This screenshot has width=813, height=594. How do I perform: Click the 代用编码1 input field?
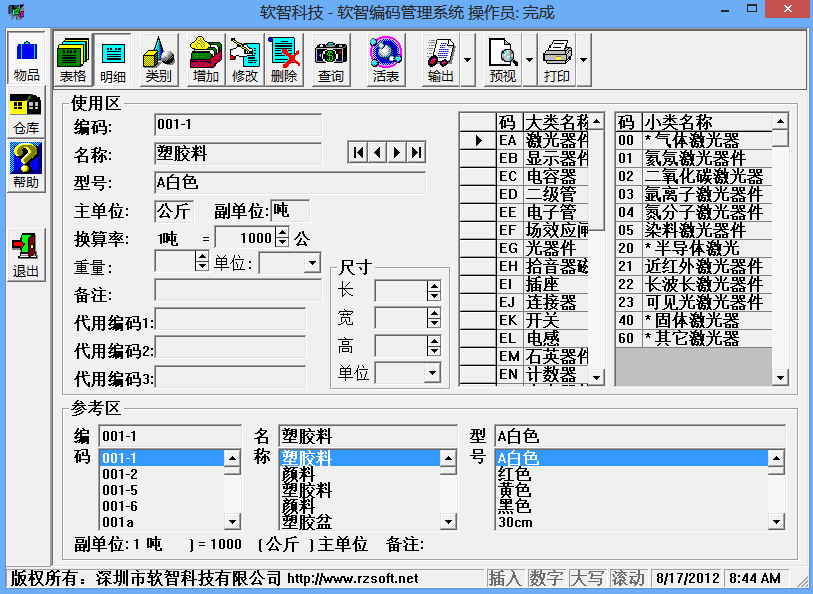[x=230, y=320]
